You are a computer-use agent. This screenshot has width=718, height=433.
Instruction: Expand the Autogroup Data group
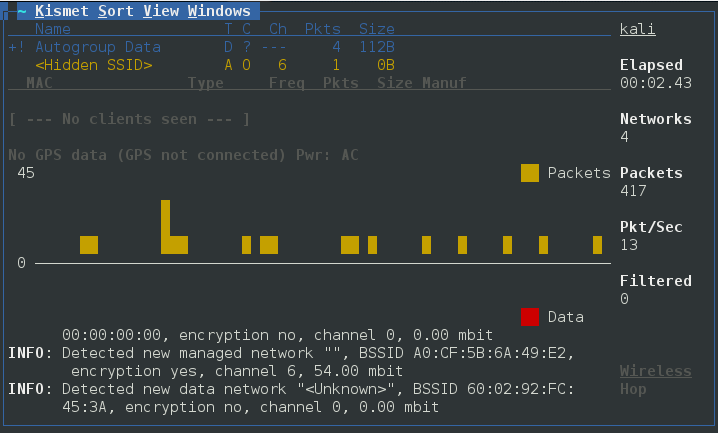pyautogui.click(x=16, y=47)
